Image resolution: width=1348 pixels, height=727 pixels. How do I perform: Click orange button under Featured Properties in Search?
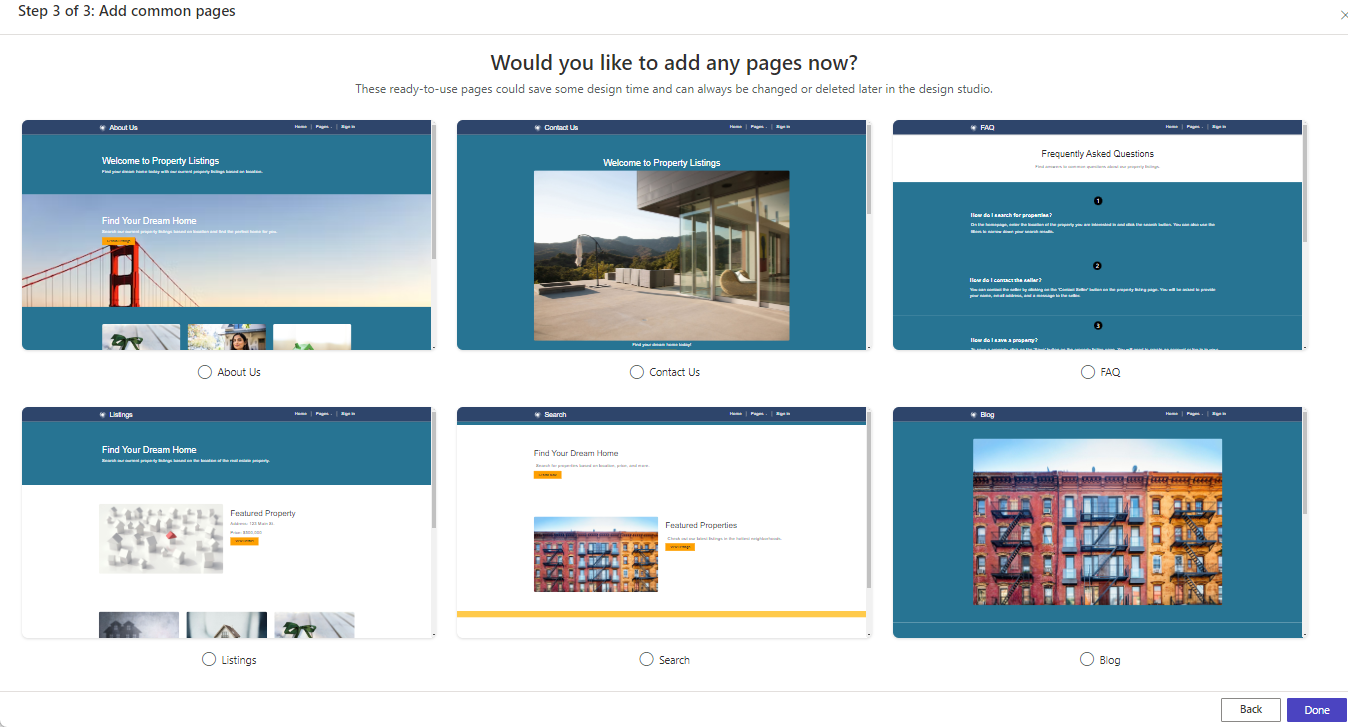(680, 547)
